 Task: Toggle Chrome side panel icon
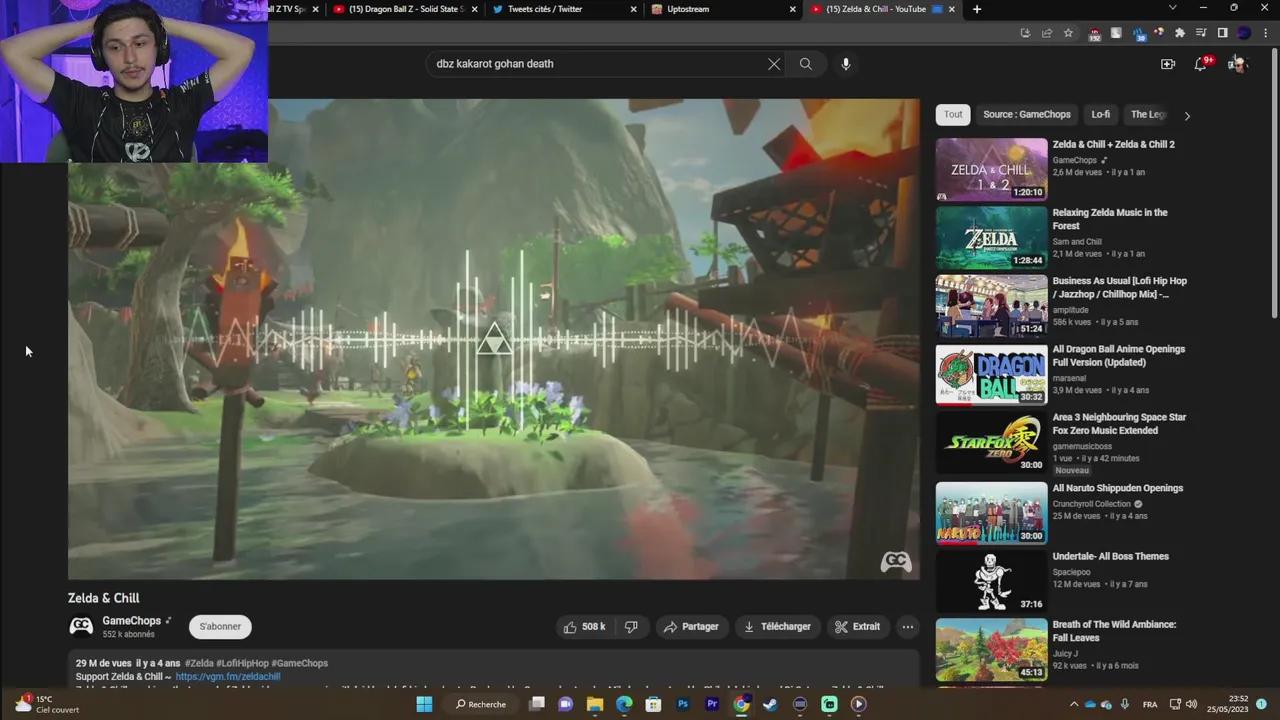coord(1222,33)
